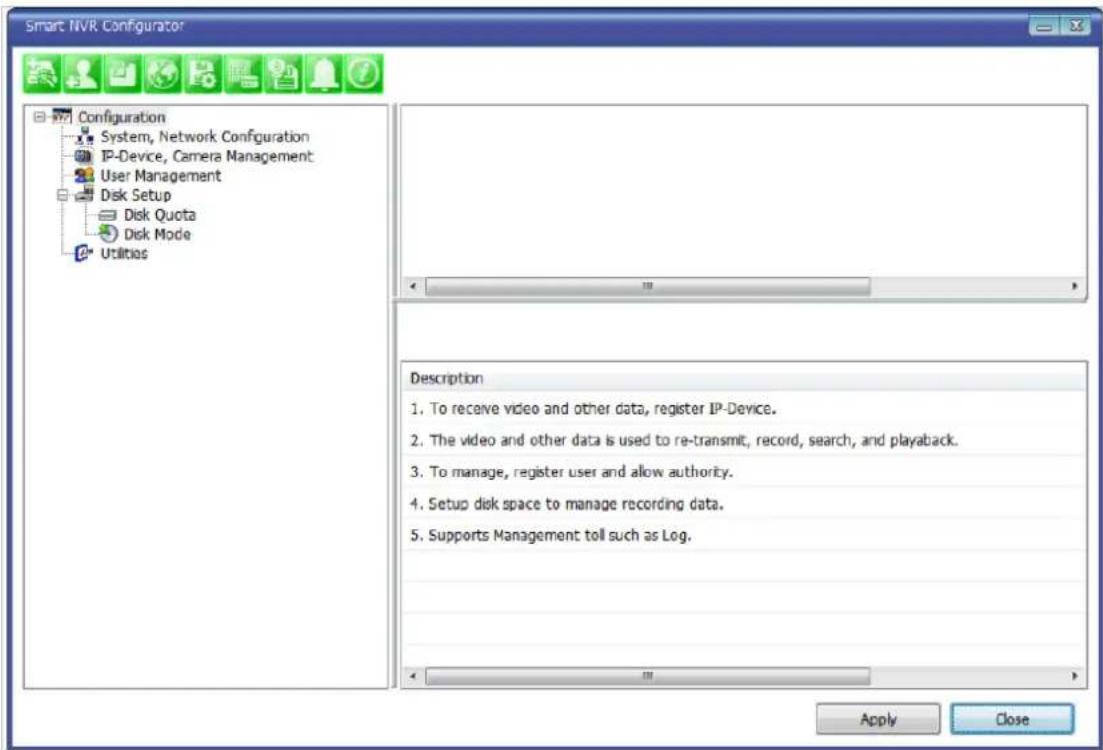Click upper panel scrollbar left arrow
Screen dimensions: 1103x750
coord(413,286)
